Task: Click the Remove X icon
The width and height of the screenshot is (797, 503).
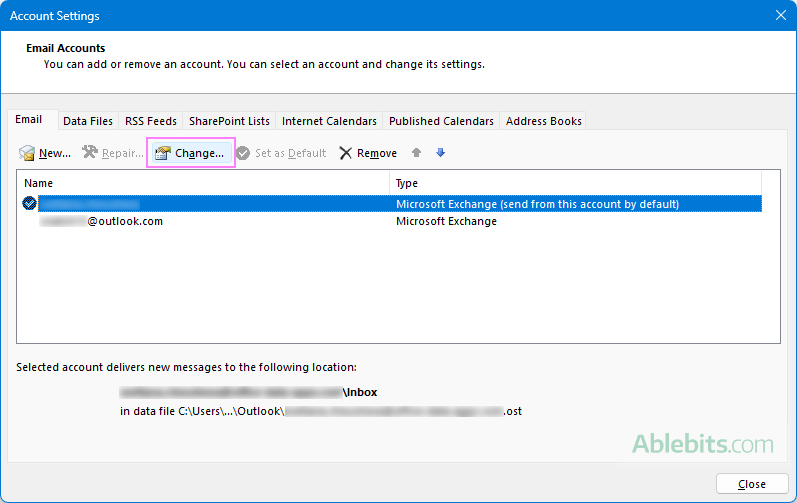Action: [346, 153]
